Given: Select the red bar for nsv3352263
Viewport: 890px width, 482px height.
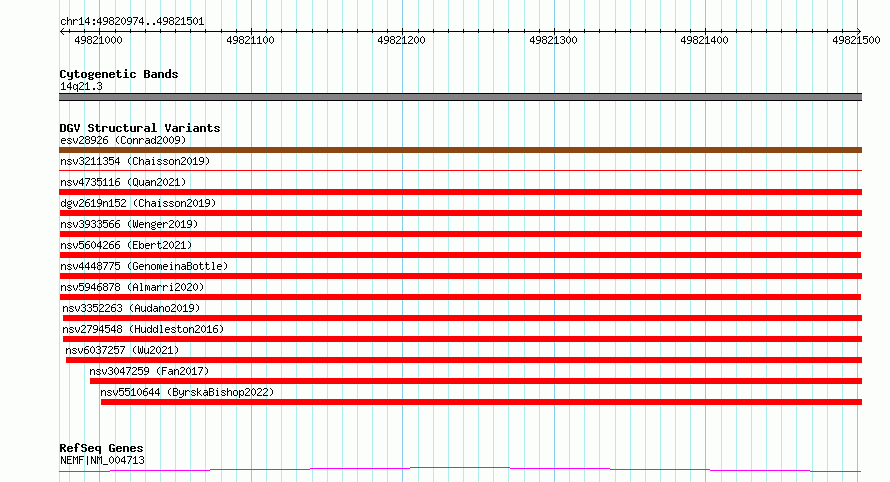Looking at the screenshot, I should pyautogui.click(x=463, y=318).
